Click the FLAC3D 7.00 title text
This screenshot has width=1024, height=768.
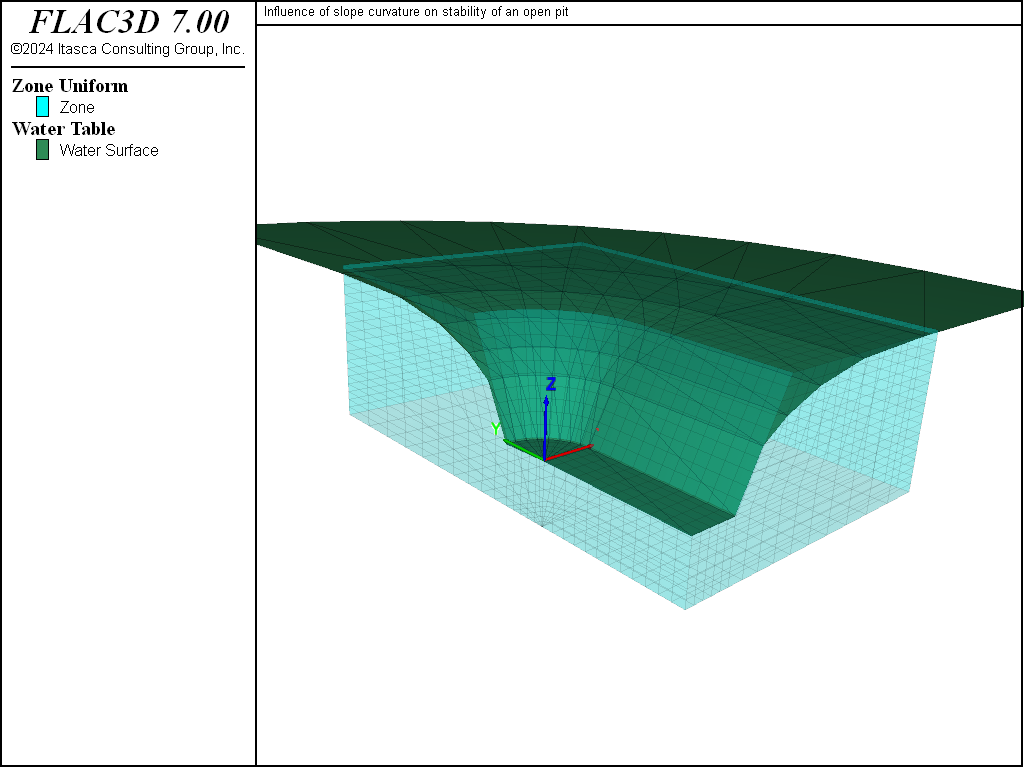(129, 22)
